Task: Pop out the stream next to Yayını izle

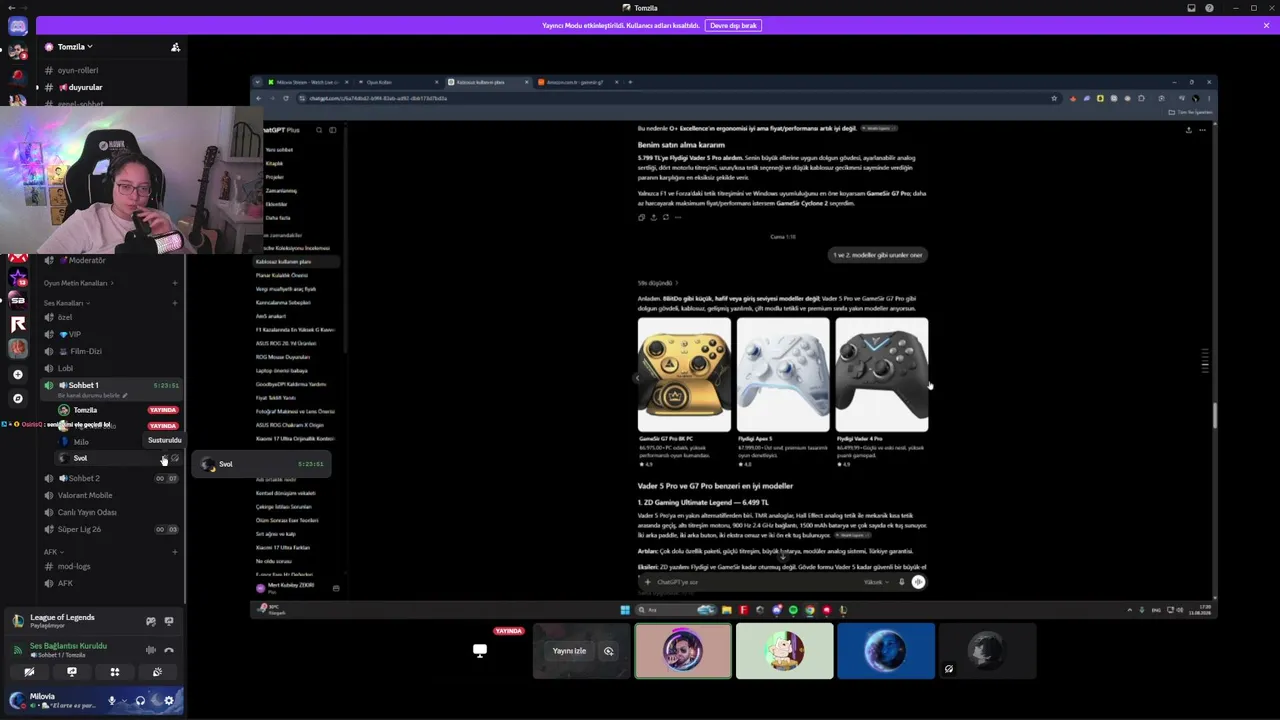Action: (608, 651)
